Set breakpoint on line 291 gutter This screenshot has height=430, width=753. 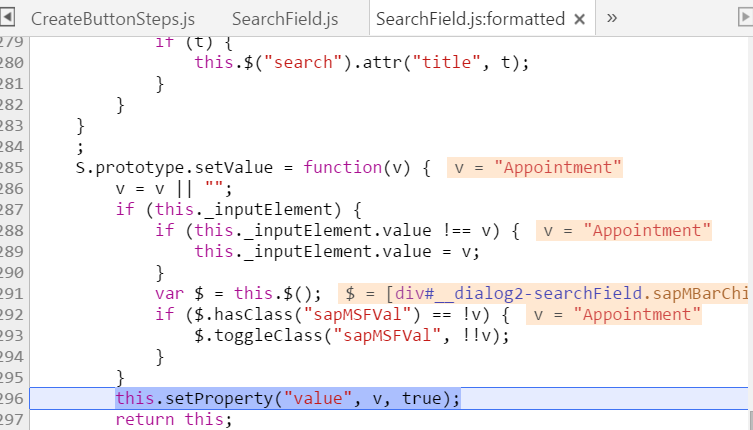(x=12, y=294)
